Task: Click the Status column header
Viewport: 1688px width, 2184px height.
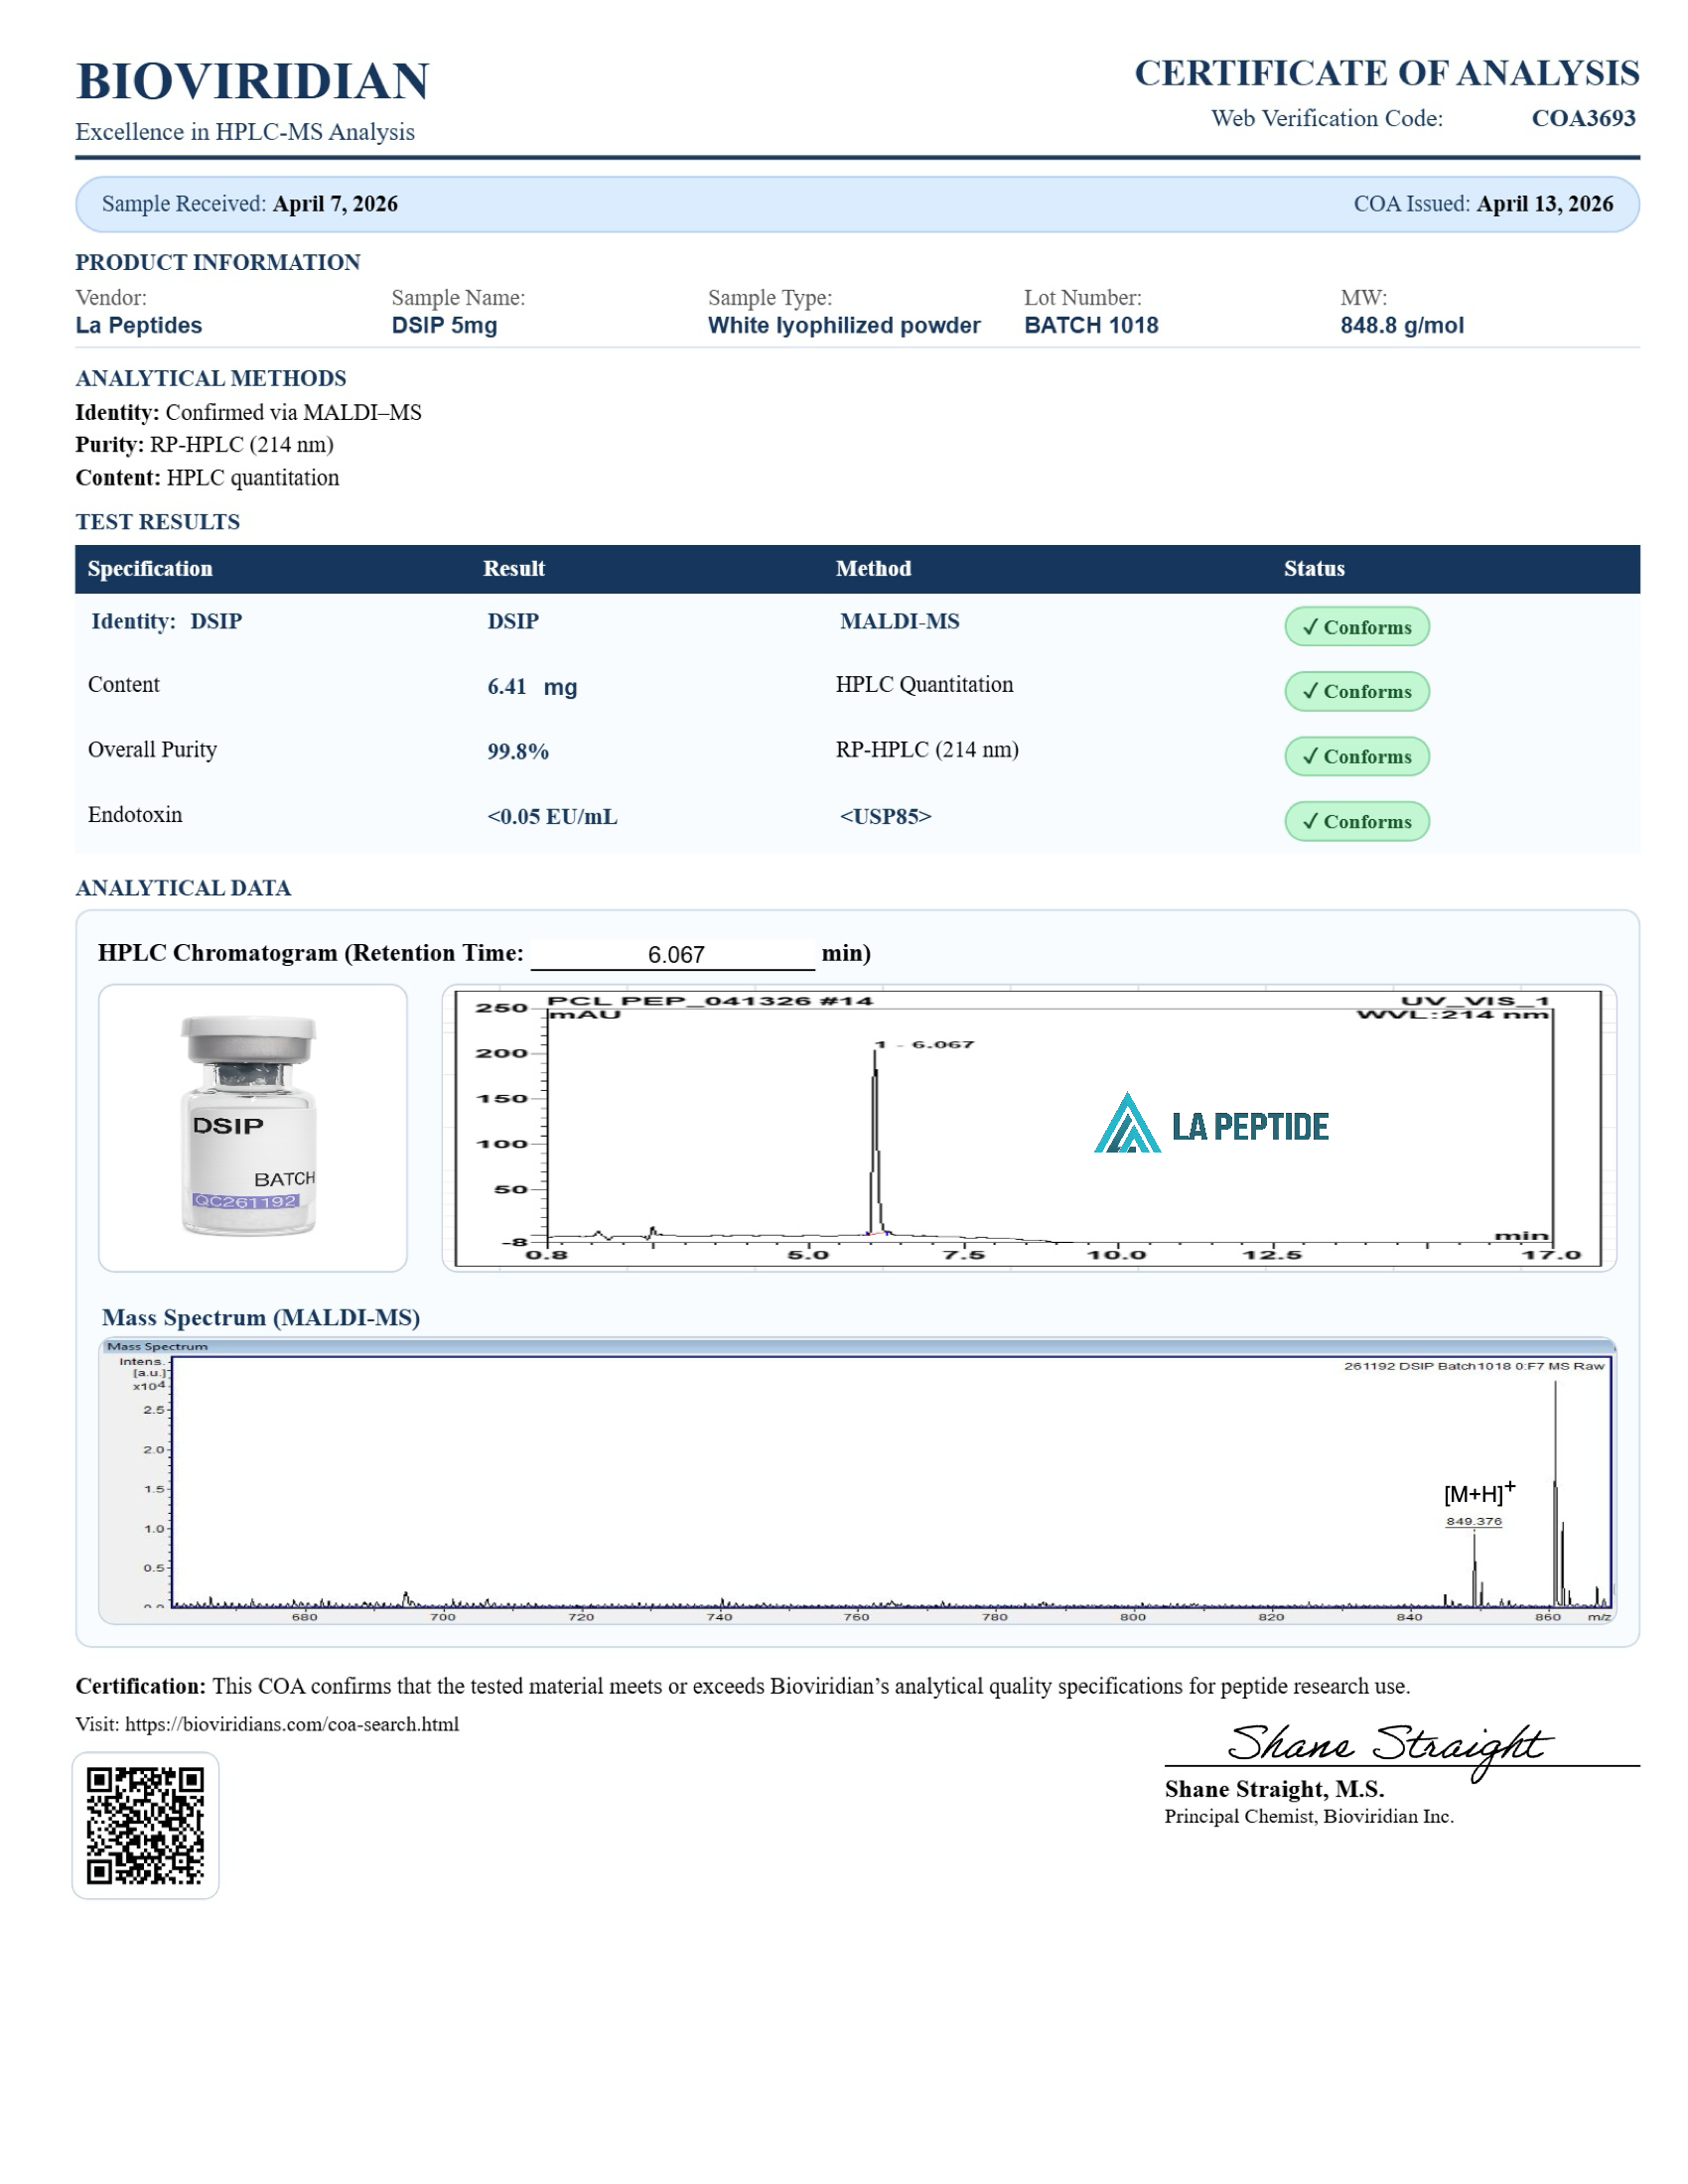Action: (1313, 568)
